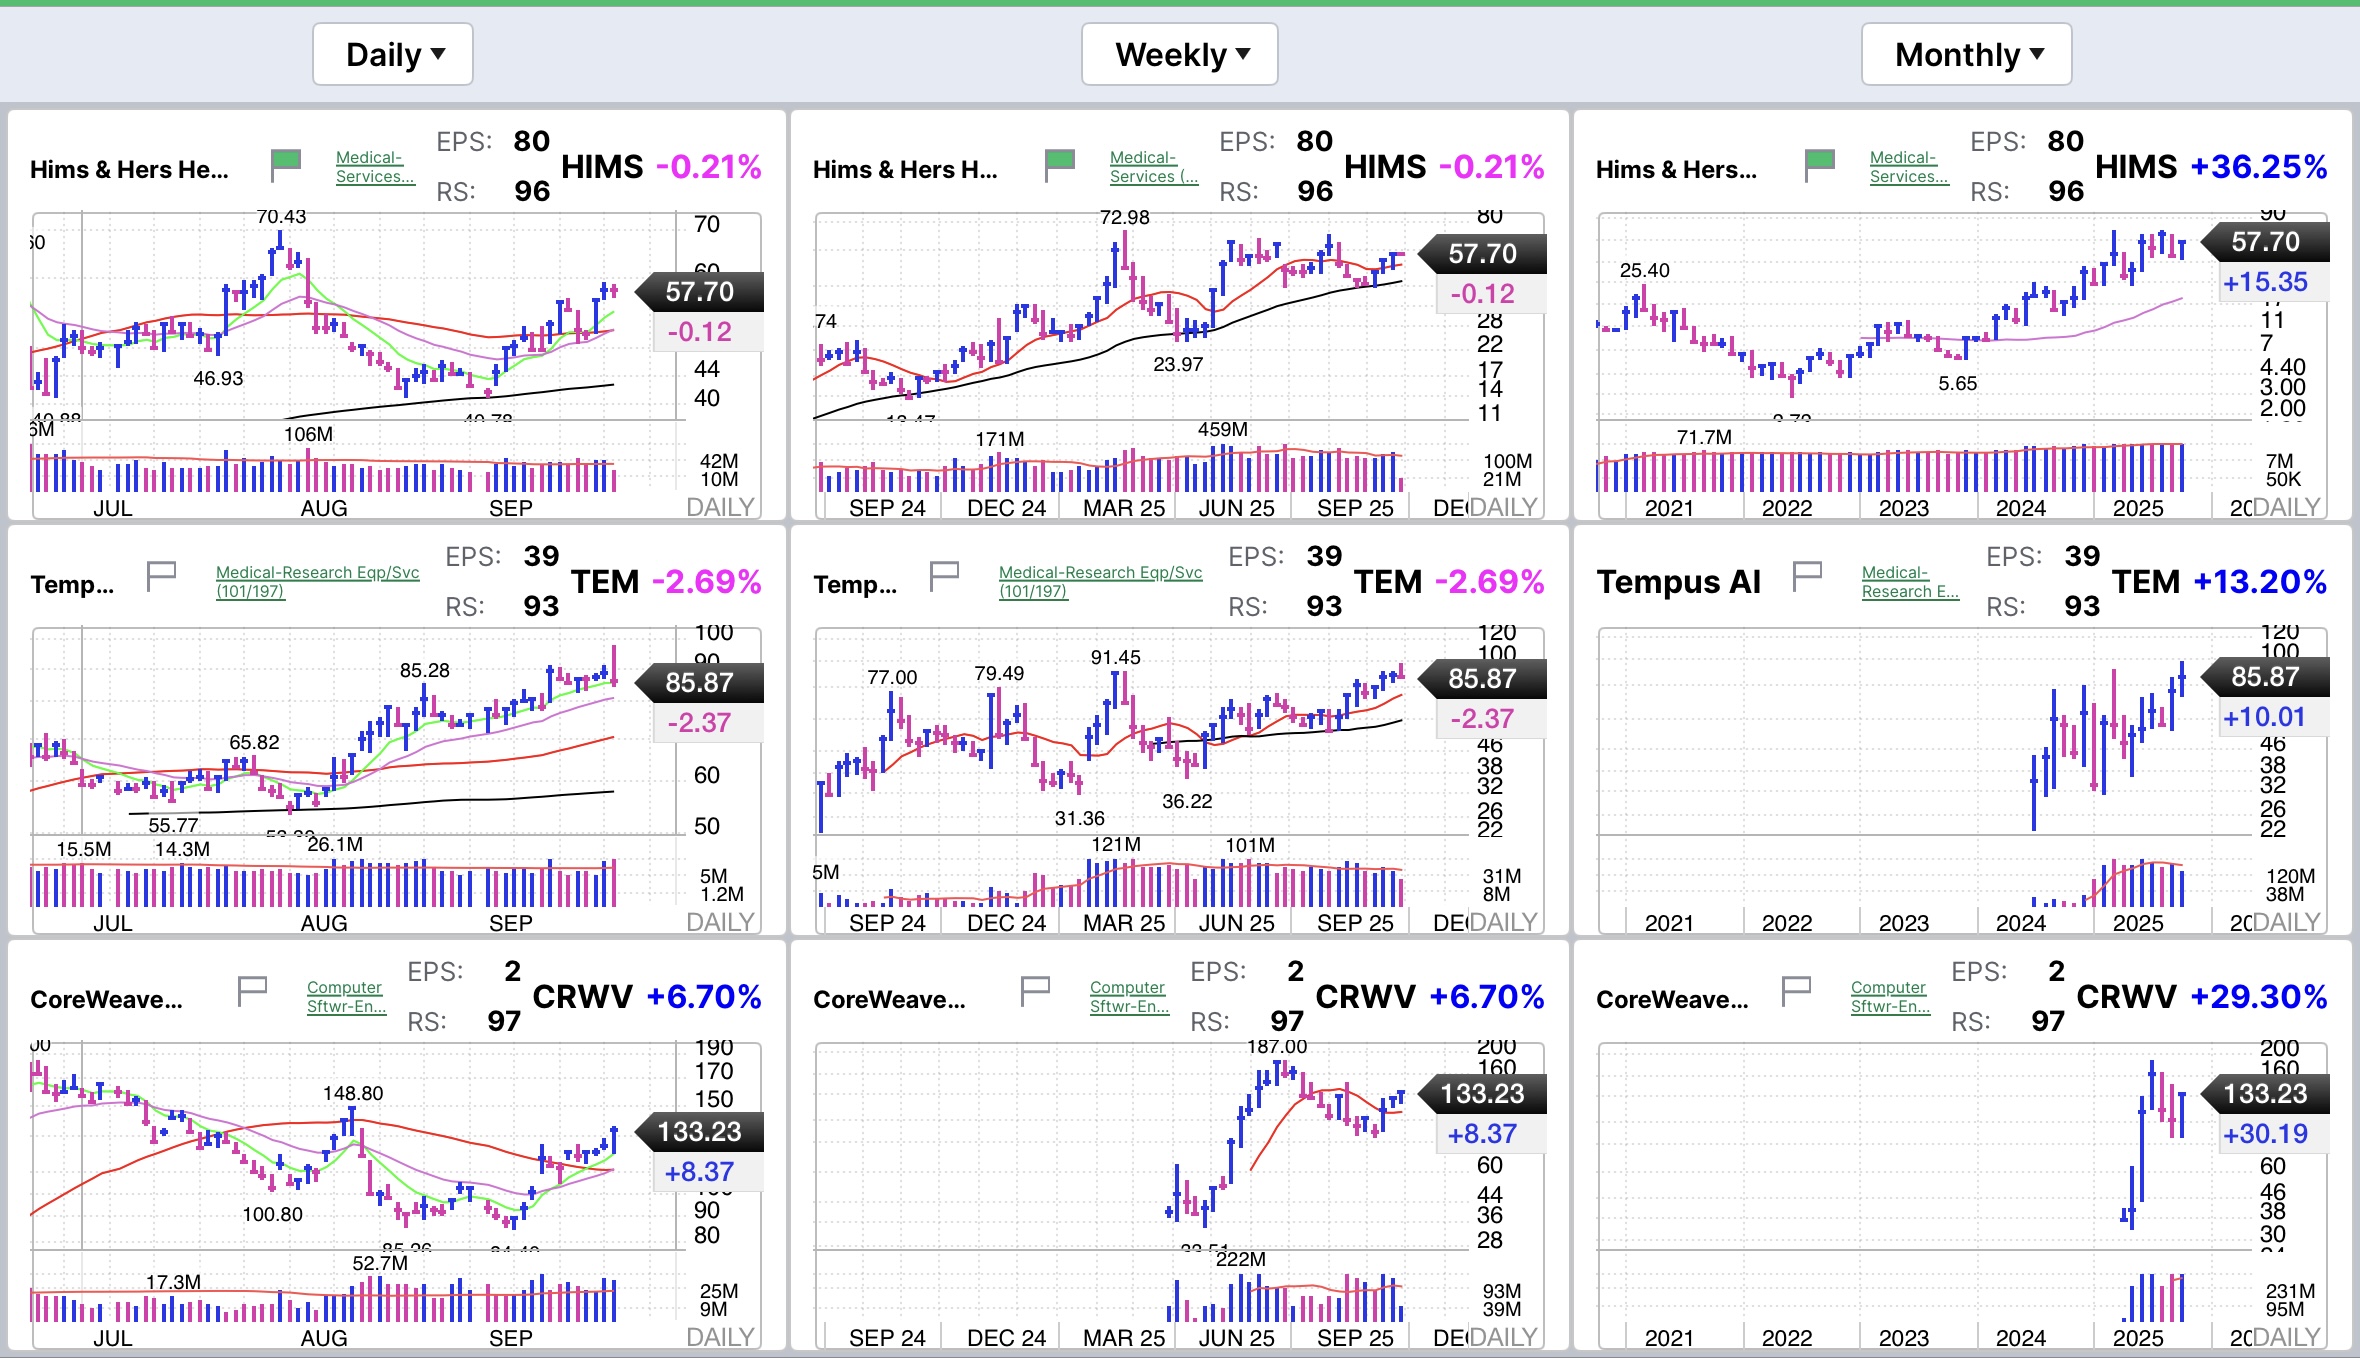
Task: Flag CoreWeave in the monthly chart panel
Action: [x=1796, y=990]
